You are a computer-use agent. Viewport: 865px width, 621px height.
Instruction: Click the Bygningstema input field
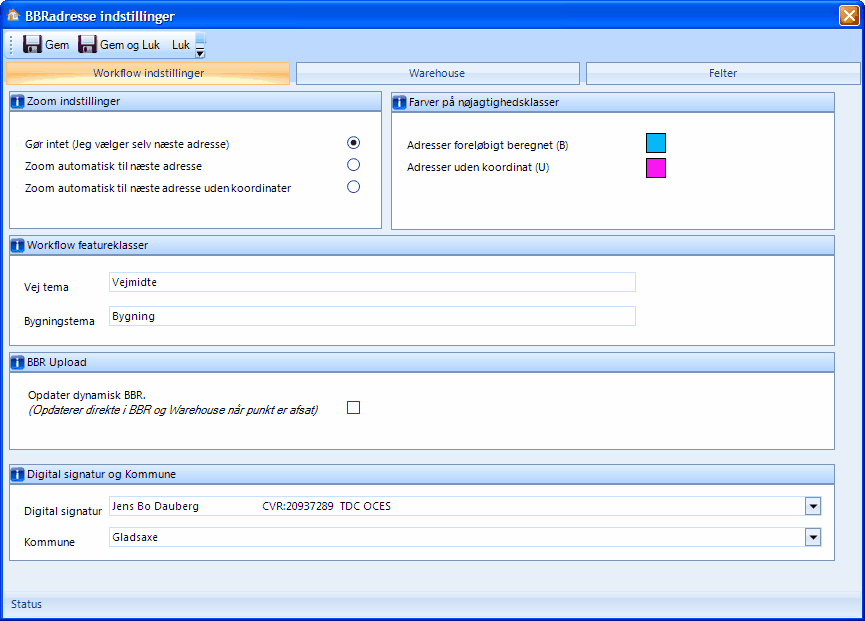coord(372,316)
